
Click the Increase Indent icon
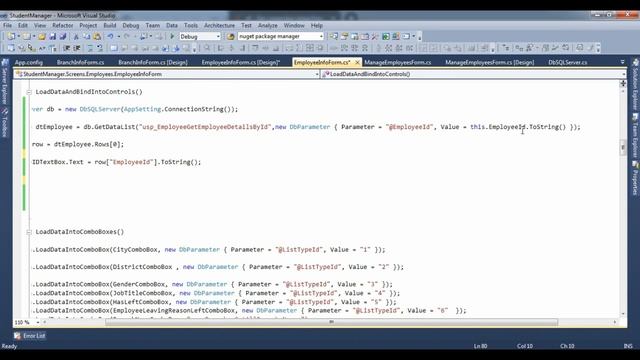point(76,48)
